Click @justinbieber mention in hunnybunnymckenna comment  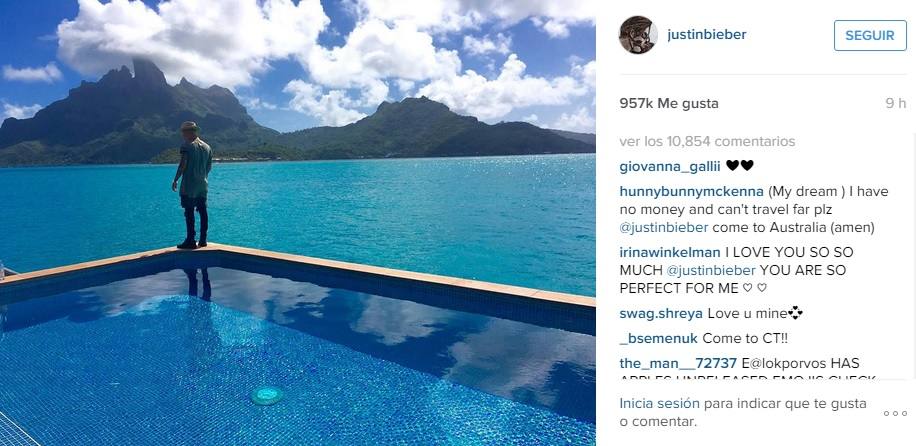[664, 228]
